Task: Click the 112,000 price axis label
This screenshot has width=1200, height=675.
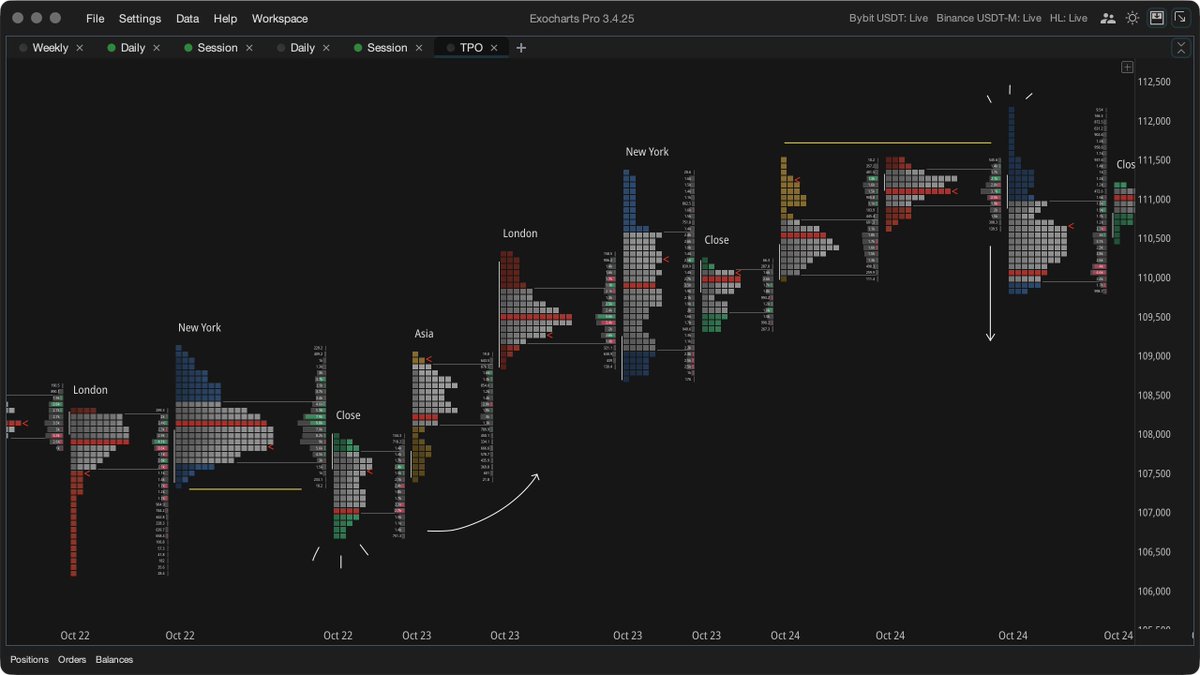Action: [1155, 121]
